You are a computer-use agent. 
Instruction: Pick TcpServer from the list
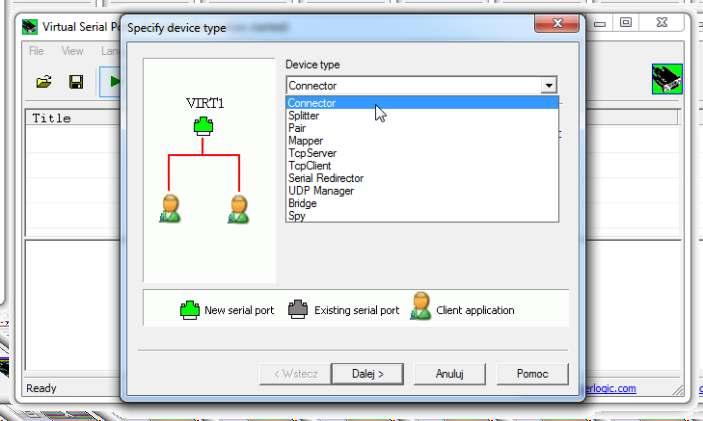[x=422, y=153]
